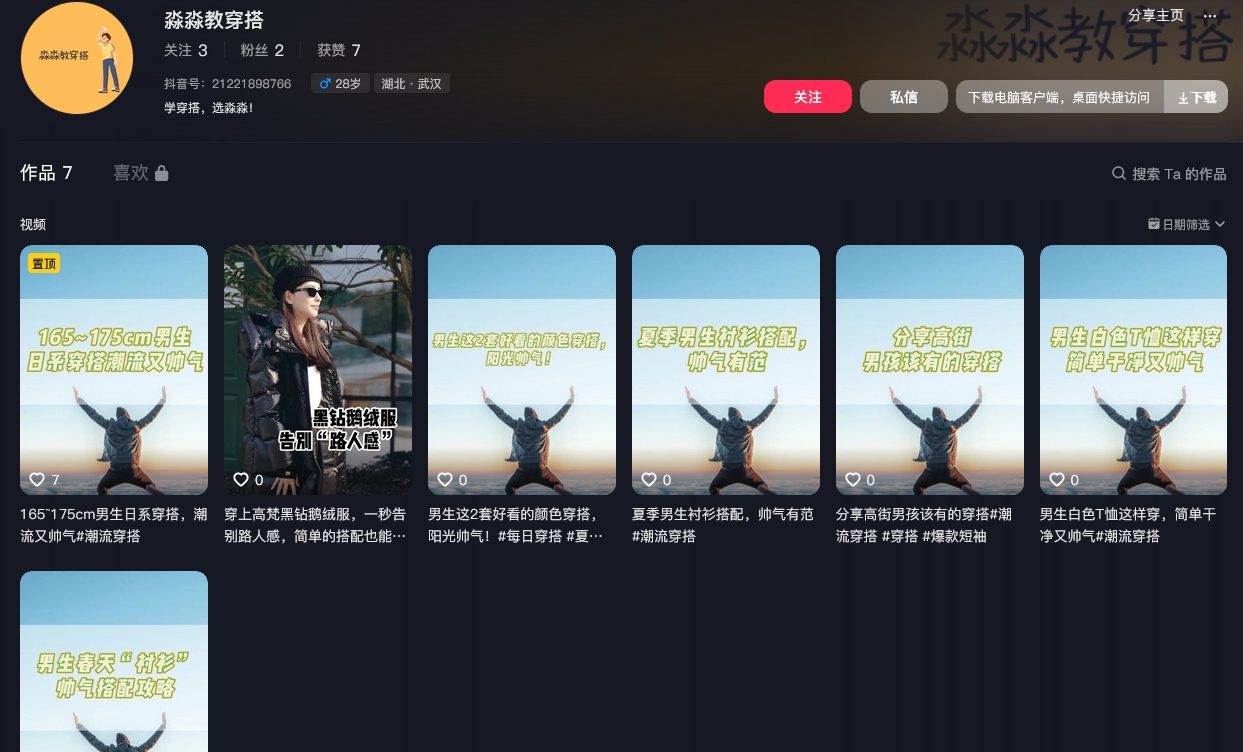The height and width of the screenshot is (752, 1243).
Task: Click heart icon on 男生这2套好看的颜色穿搭 video
Action: (x=445, y=480)
